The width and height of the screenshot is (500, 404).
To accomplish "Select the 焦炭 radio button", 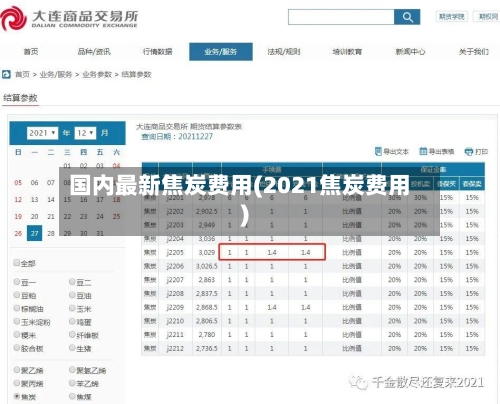I will (x=17, y=396).
